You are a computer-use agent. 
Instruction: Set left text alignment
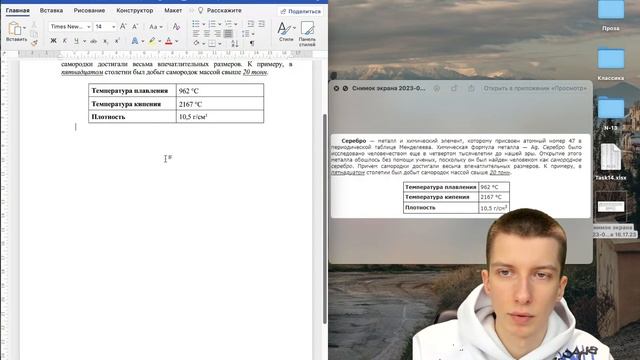pos(196,34)
